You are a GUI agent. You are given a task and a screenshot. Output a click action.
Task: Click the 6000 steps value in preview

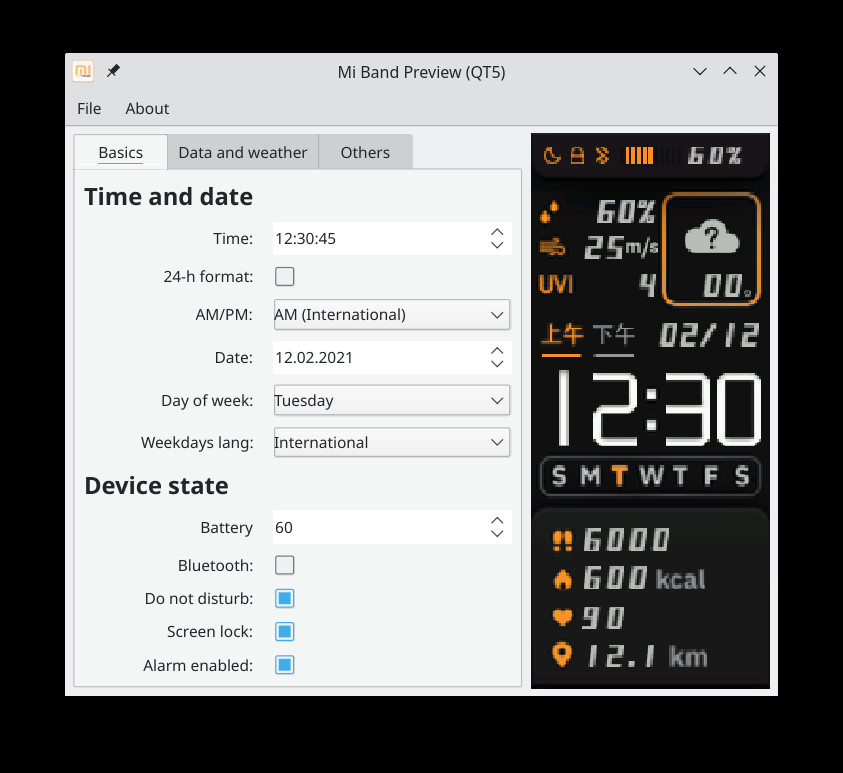[626, 540]
